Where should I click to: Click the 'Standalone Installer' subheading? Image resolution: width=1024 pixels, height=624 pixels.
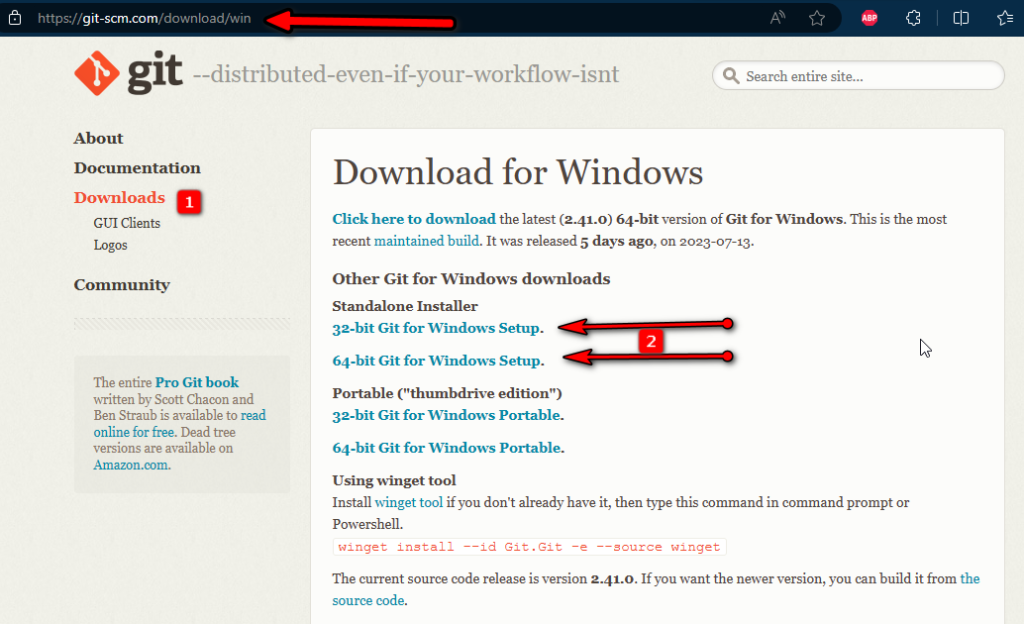(x=405, y=306)
